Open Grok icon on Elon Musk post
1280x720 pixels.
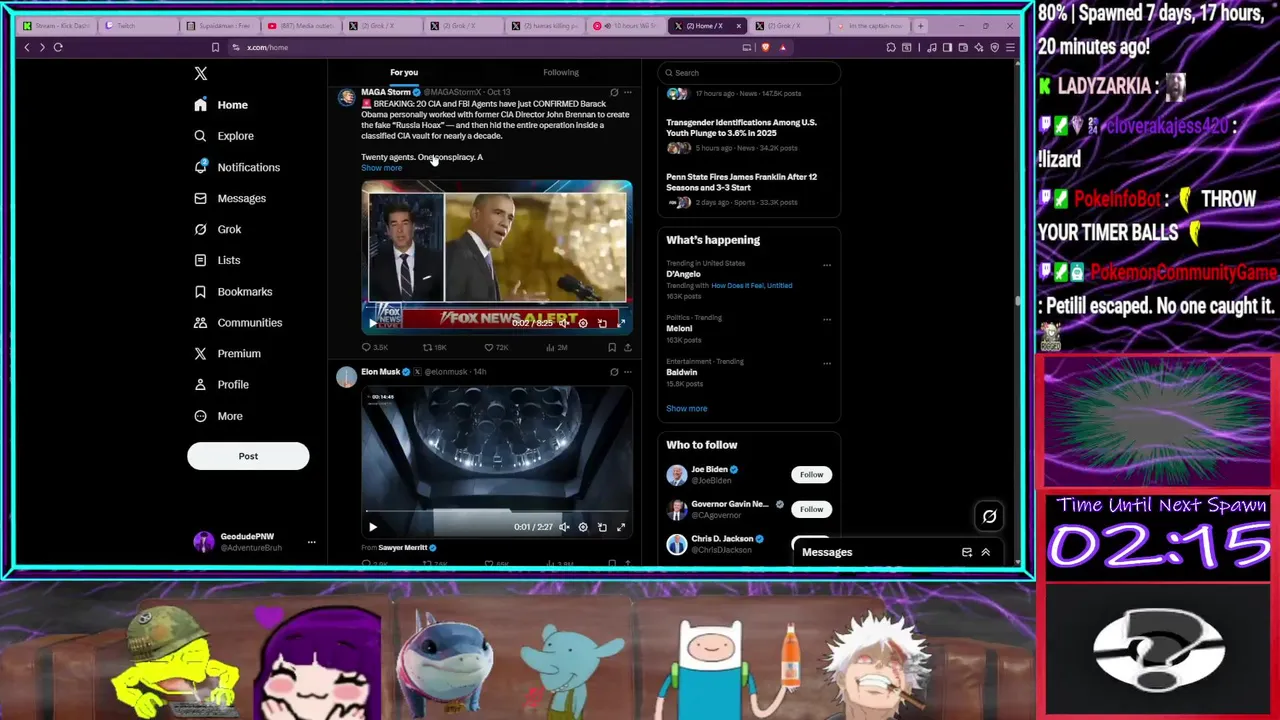[x=614, y=372]
